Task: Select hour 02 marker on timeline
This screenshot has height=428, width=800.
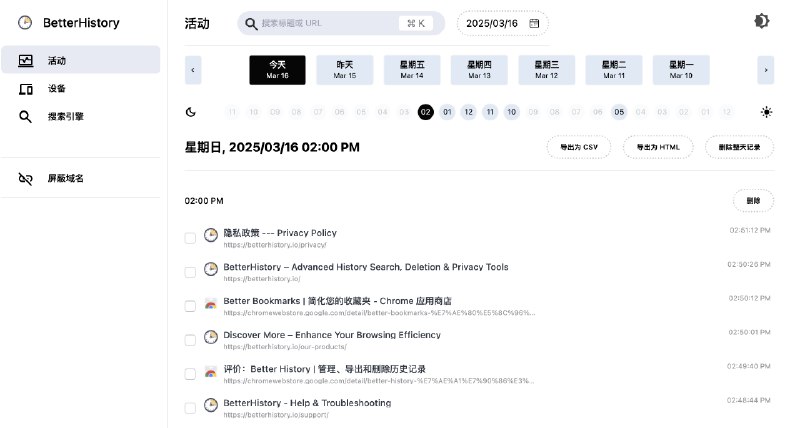Action: pyautogui.click(x=426, y=112)
